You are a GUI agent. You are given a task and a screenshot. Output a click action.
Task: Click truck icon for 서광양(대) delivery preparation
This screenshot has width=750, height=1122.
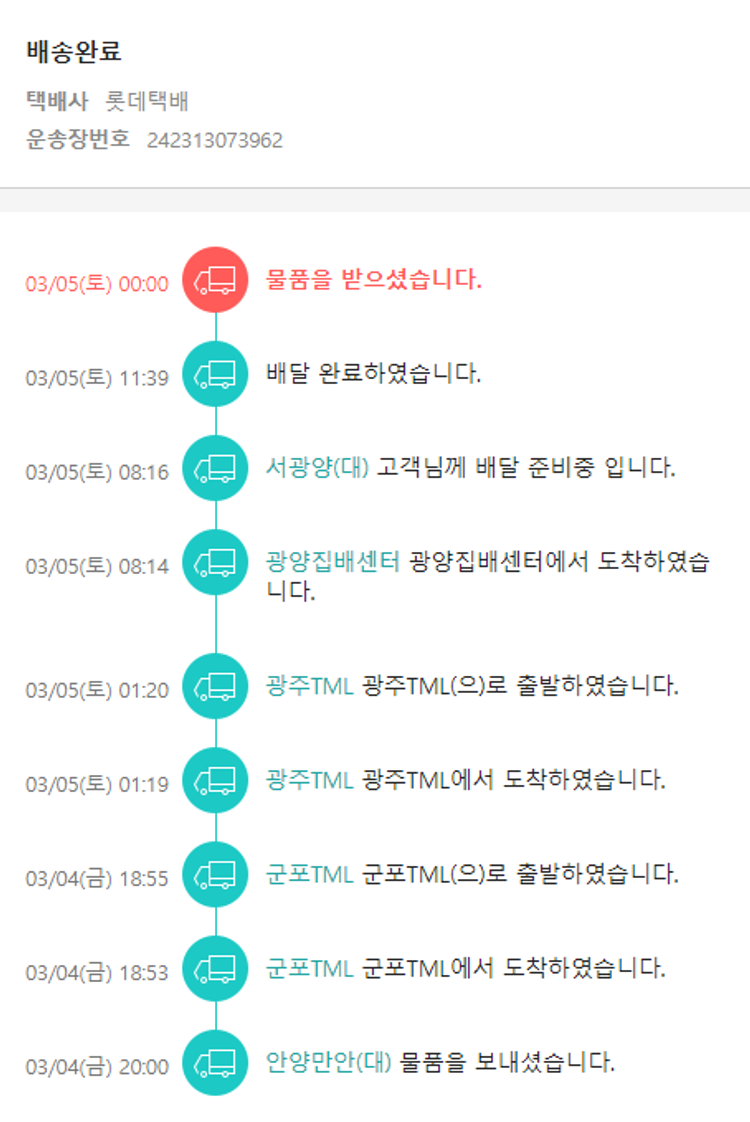click(215, 468)
